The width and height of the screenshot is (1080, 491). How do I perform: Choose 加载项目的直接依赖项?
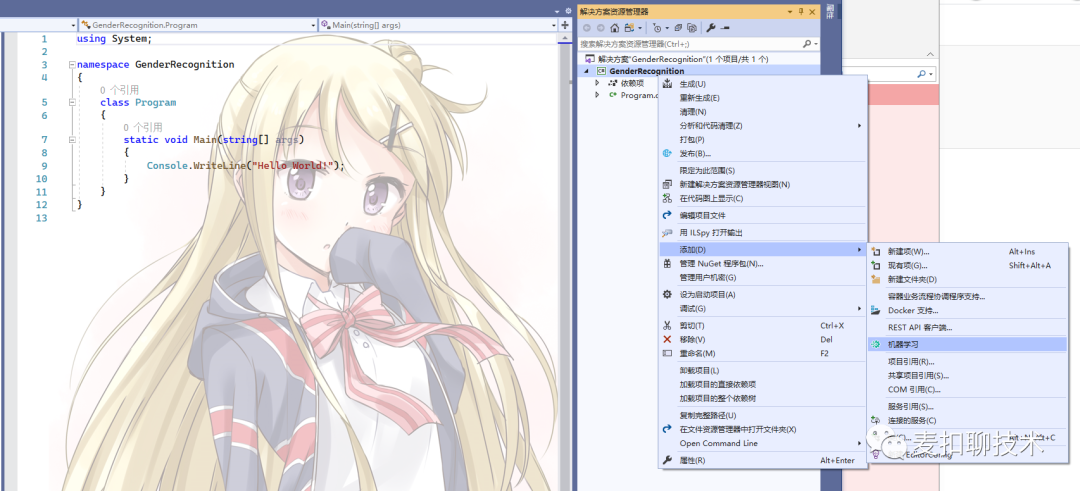(762, 384)
